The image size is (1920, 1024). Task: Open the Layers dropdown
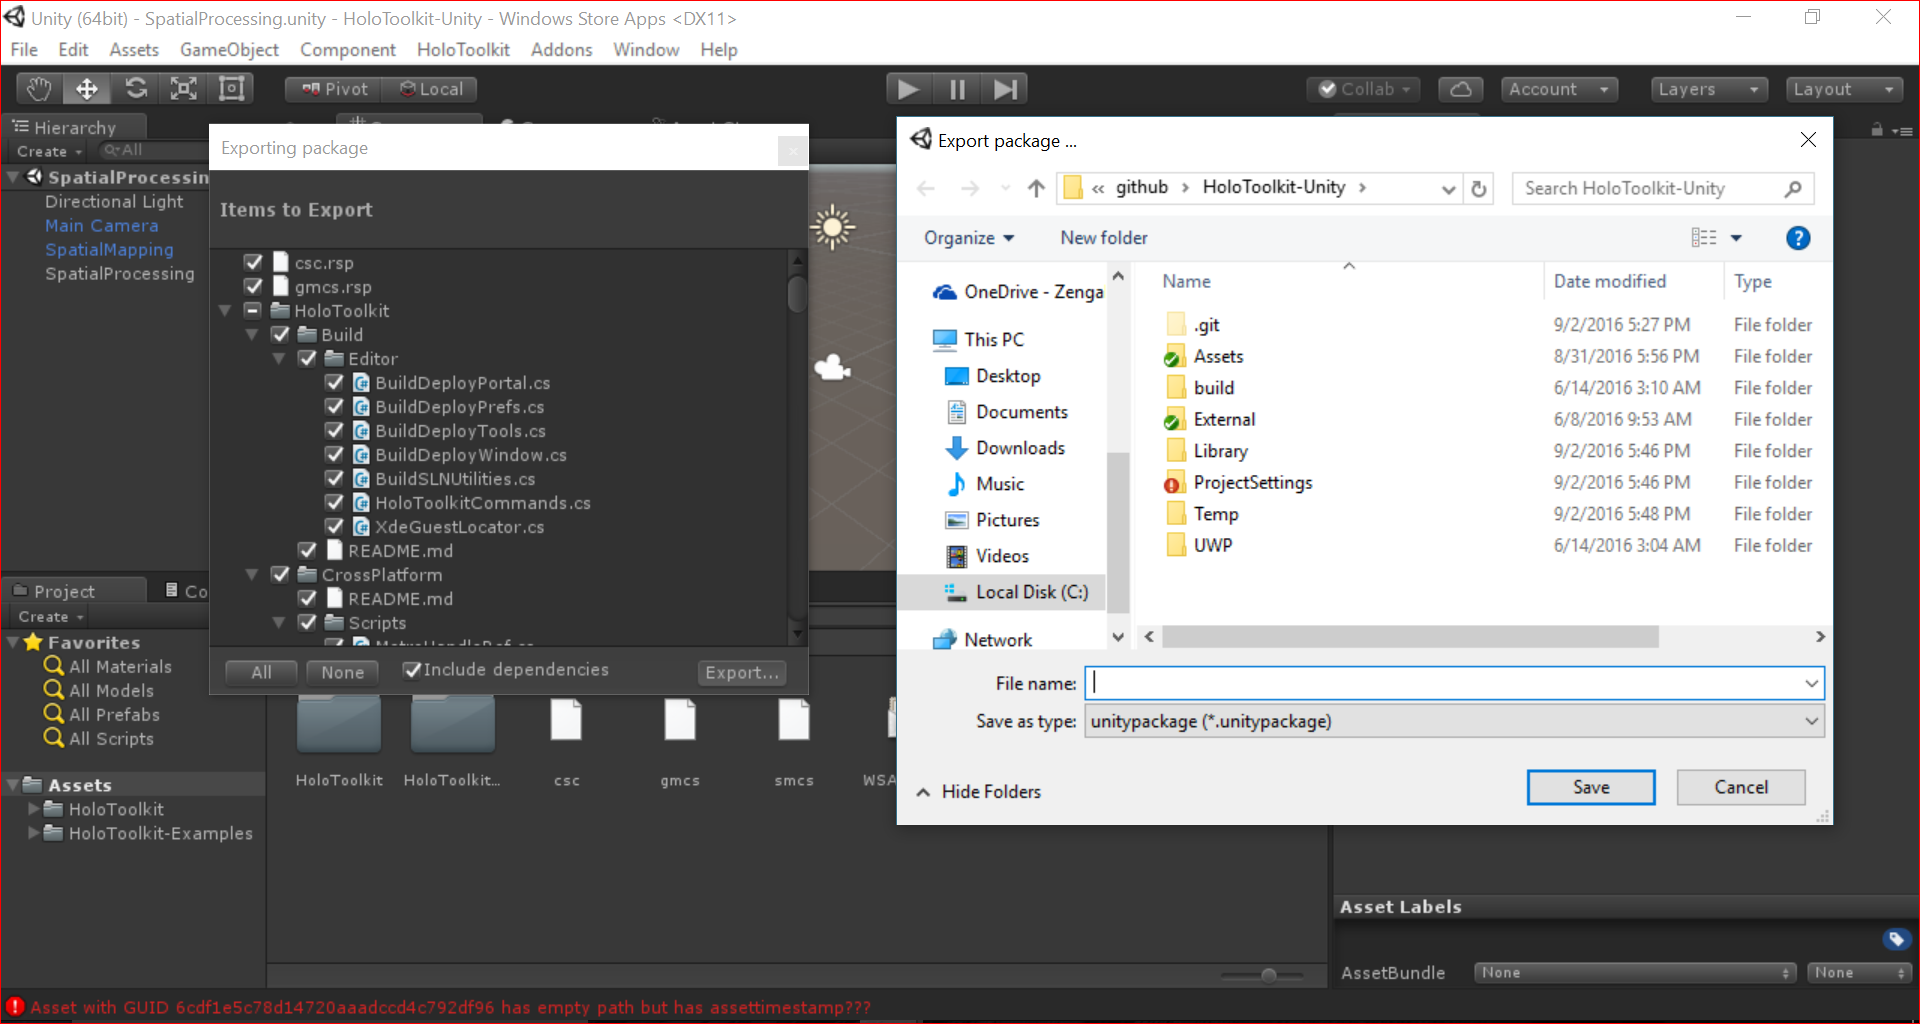tap(1708, 89)
